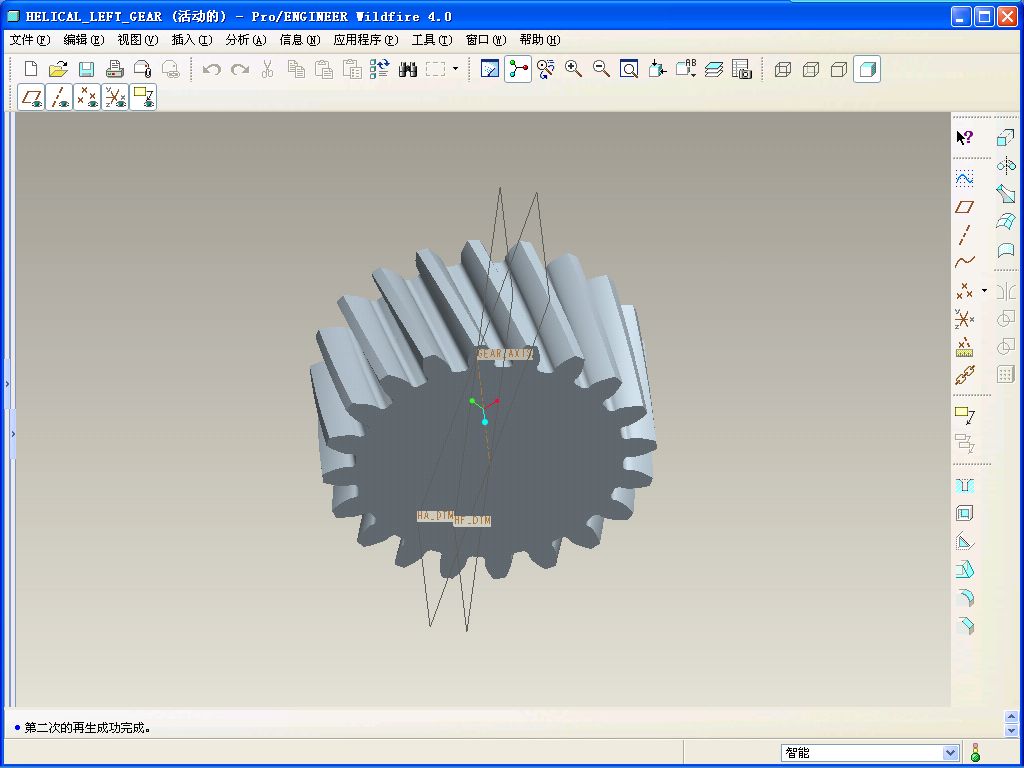
Task: Open the 分析(A) menu
Action: tap(246, 40)
